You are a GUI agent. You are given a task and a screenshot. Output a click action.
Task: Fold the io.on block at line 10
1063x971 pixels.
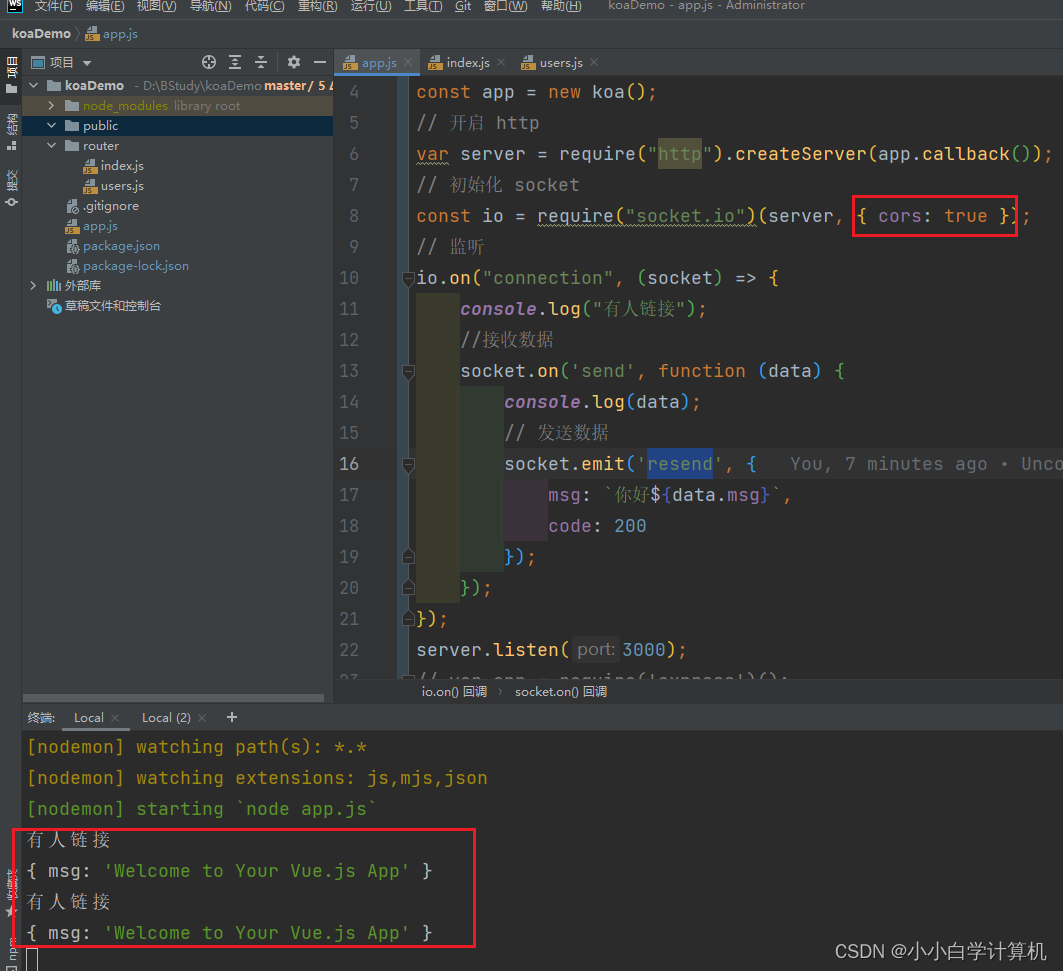pos(408,278)
